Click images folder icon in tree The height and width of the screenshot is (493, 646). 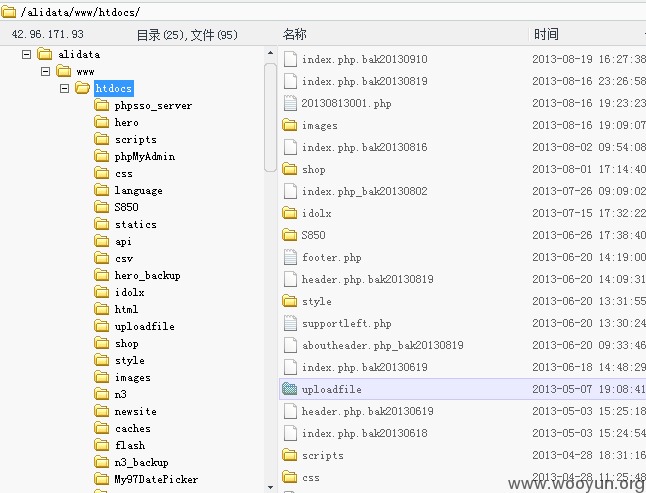coord(101,377)
